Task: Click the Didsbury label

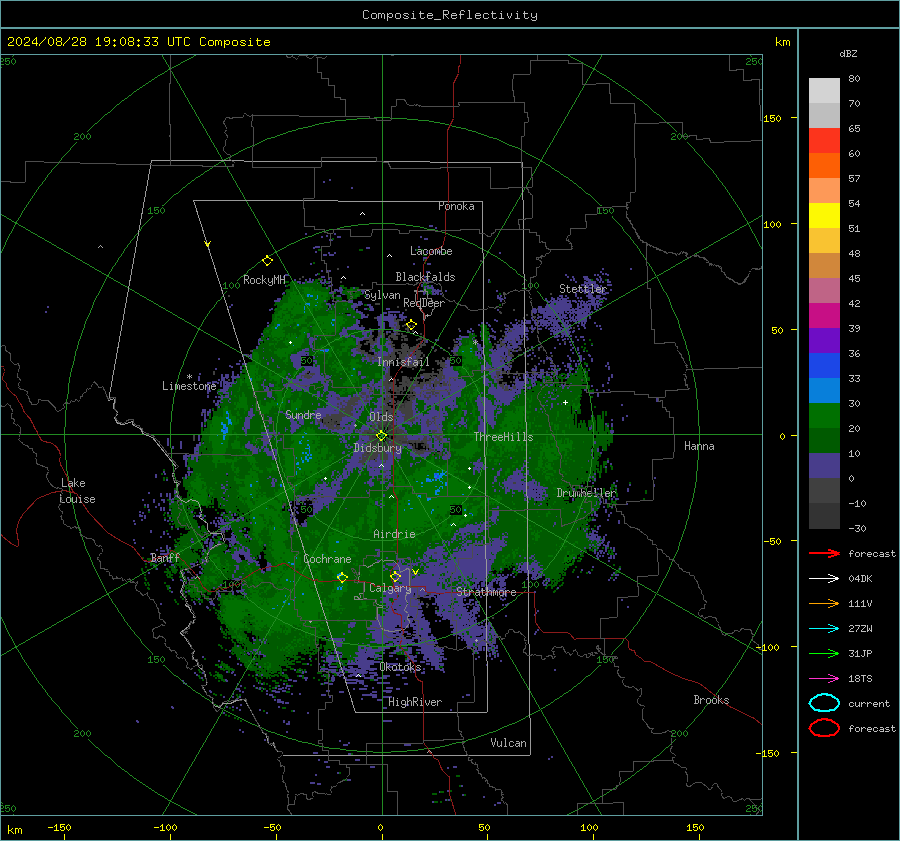Action: [x=377, y=448]
